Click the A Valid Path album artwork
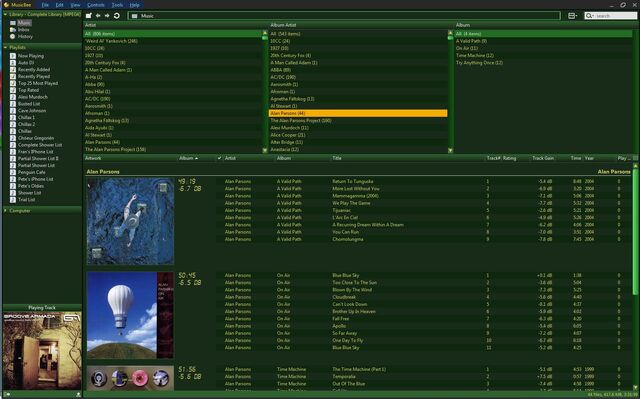The width and height of the screenshot is (640, 399). pos(130,221)
